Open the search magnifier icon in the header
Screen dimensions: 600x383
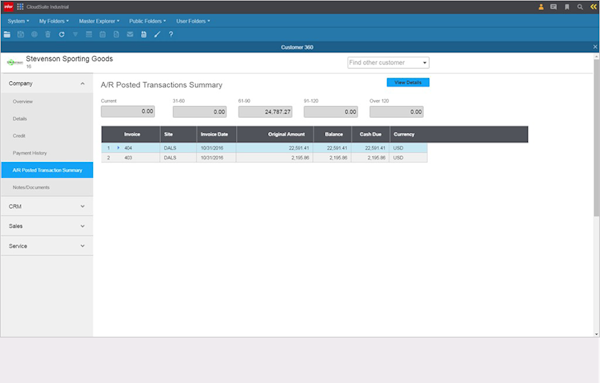tap(580, 7)
